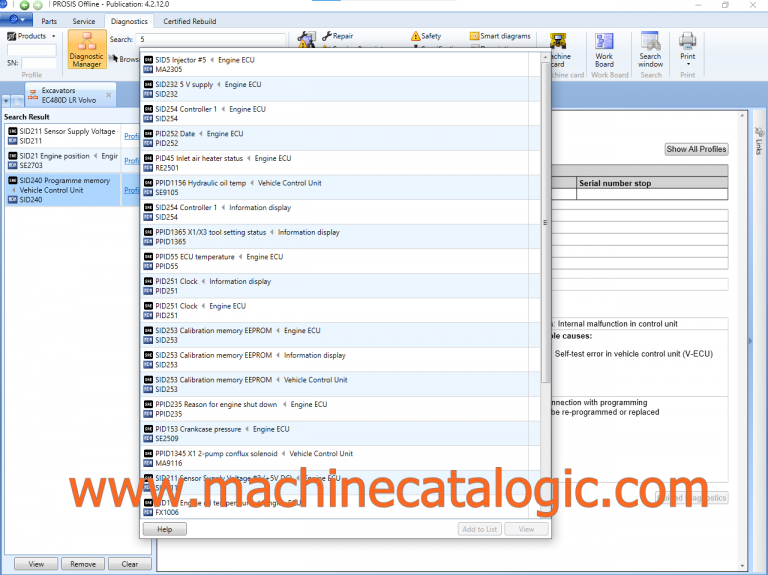
Task: Click the Products text field
Action: point(31,49)
